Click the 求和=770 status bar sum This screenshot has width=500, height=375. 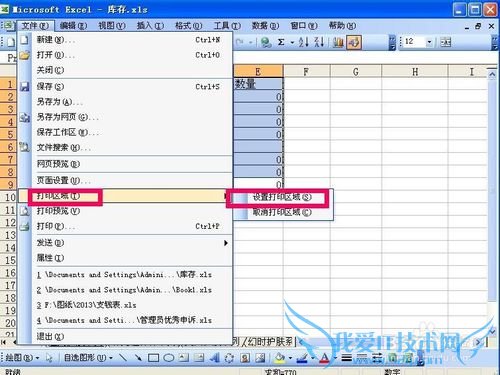pyautogui.click(x=280, y=371)
